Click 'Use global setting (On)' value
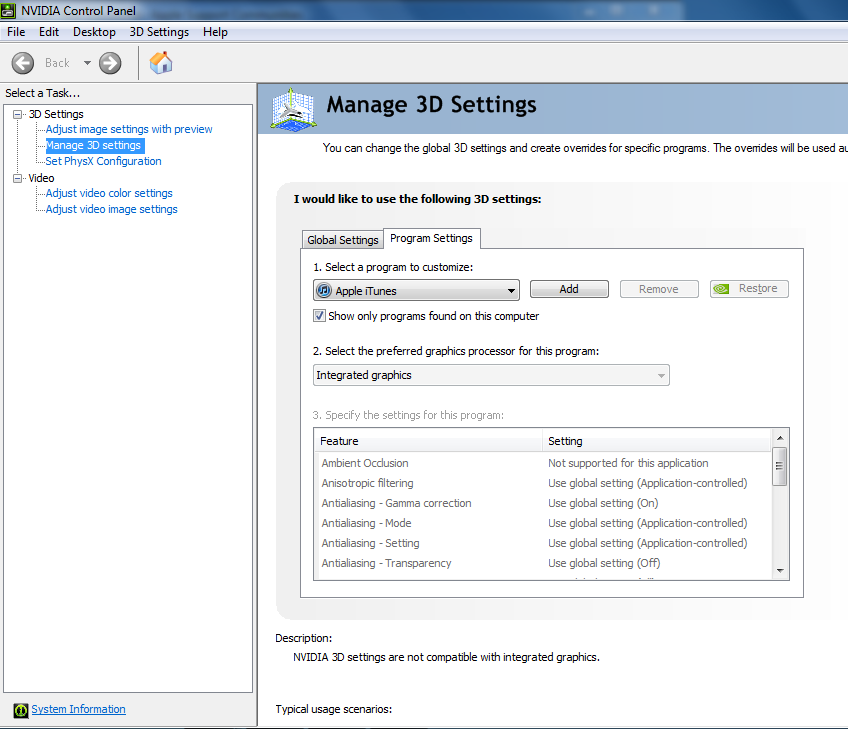This screenshot has width=848, height=729. coord(603,503)
